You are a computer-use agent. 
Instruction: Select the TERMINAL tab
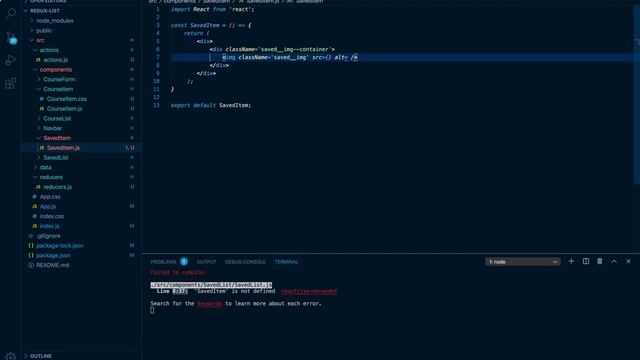coord(287,262)
